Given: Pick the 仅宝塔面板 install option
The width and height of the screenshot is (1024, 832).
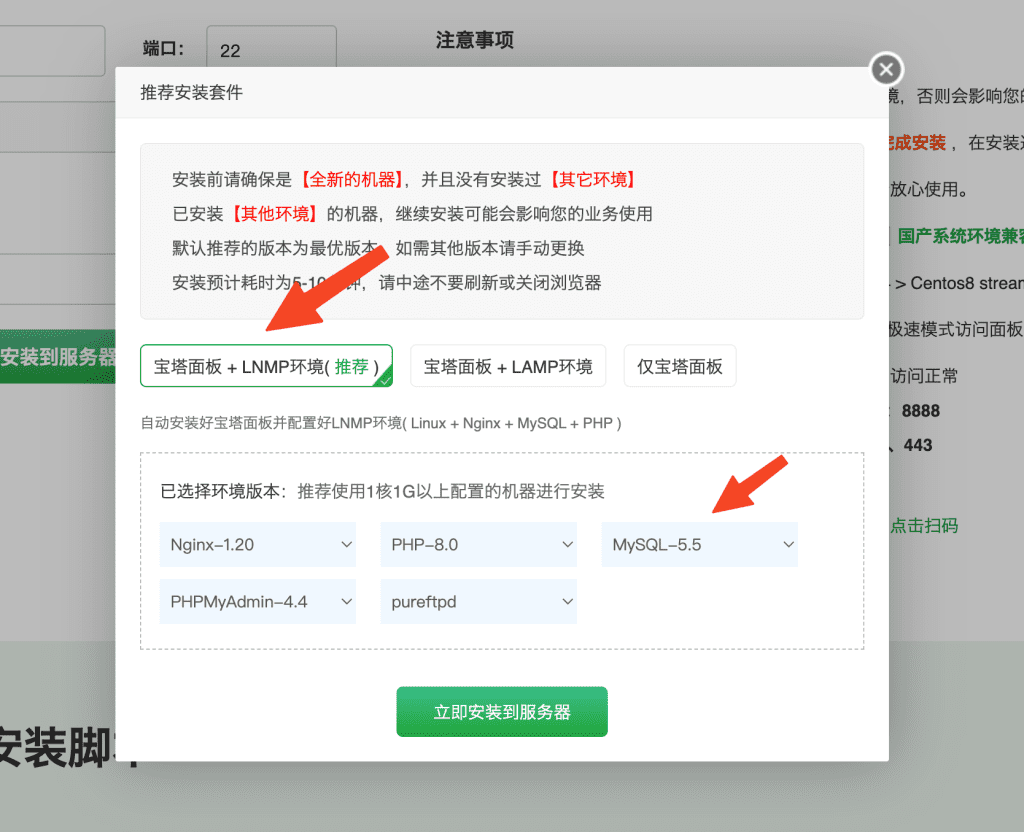Looking at the screenshot, I should pos(680,366).
